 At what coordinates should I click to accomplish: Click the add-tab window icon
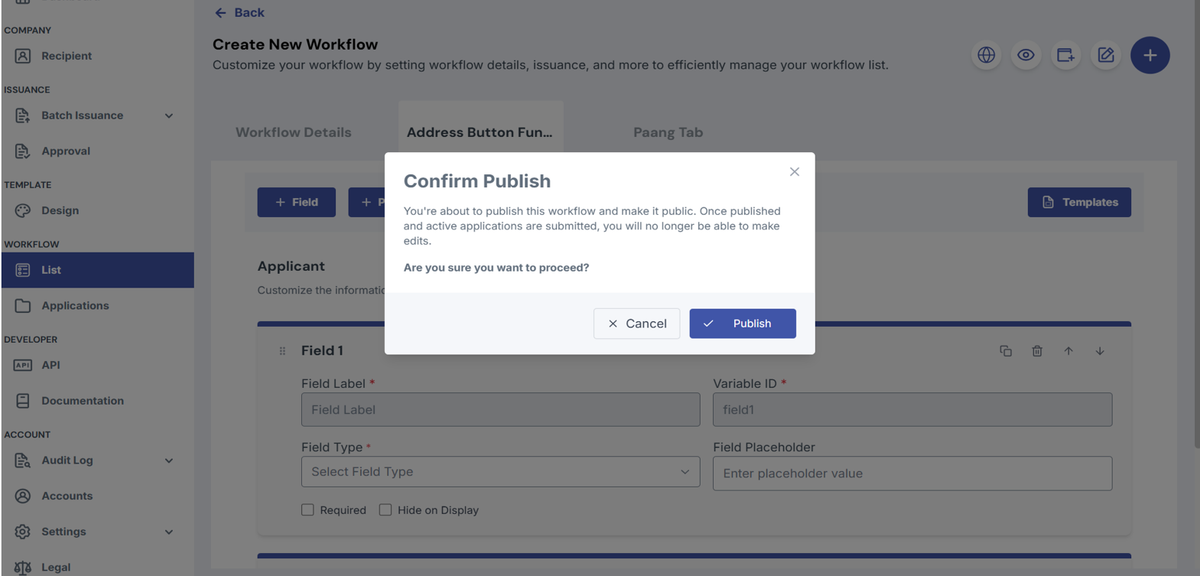click(x=1066, y=55)
